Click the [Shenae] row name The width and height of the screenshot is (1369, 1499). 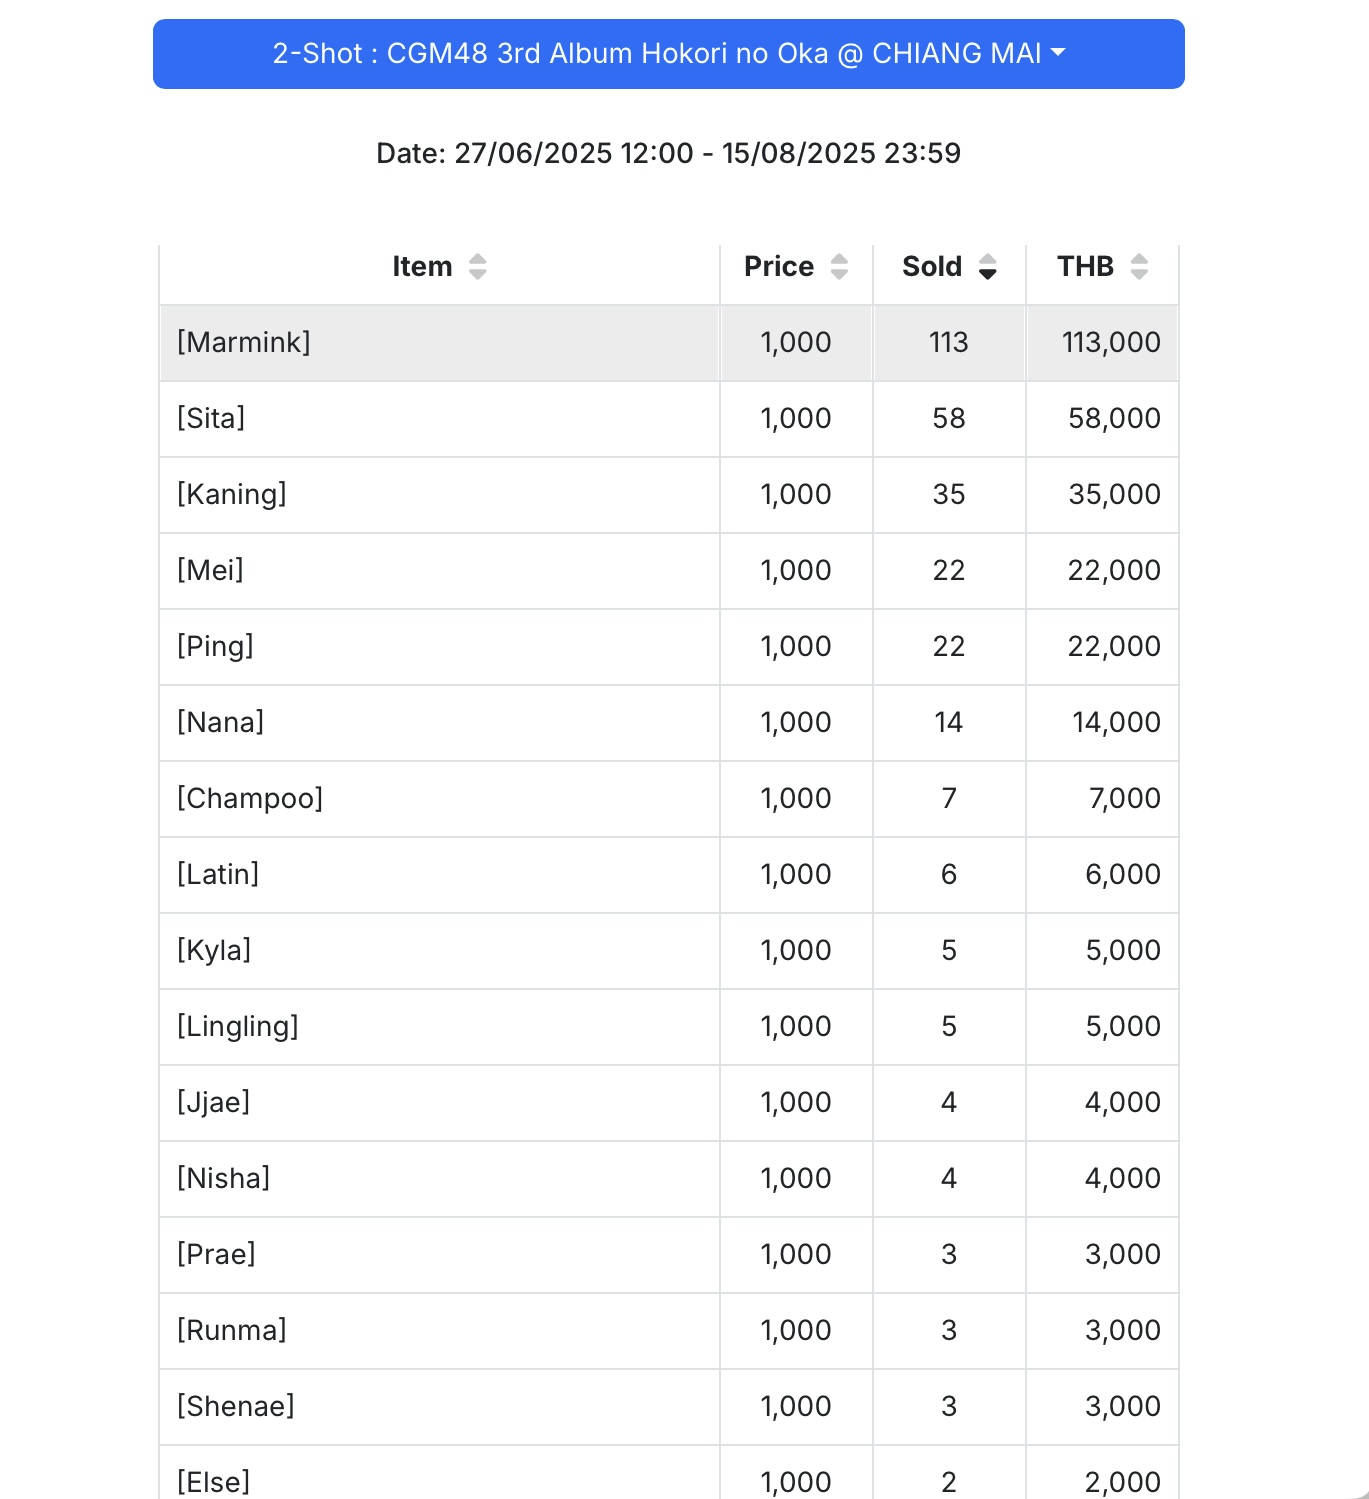(x=236, y=1407)
